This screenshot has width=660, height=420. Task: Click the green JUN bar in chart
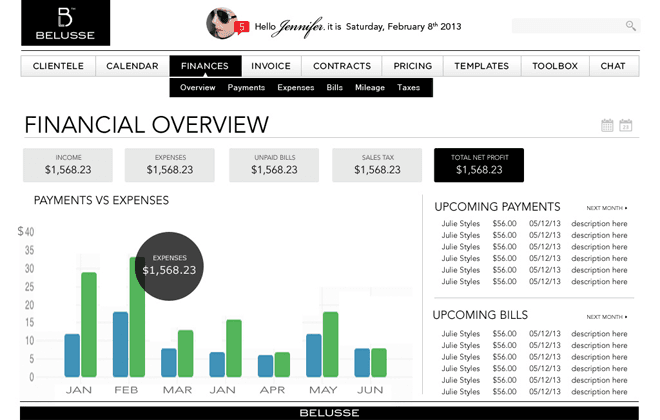(379, 362)
